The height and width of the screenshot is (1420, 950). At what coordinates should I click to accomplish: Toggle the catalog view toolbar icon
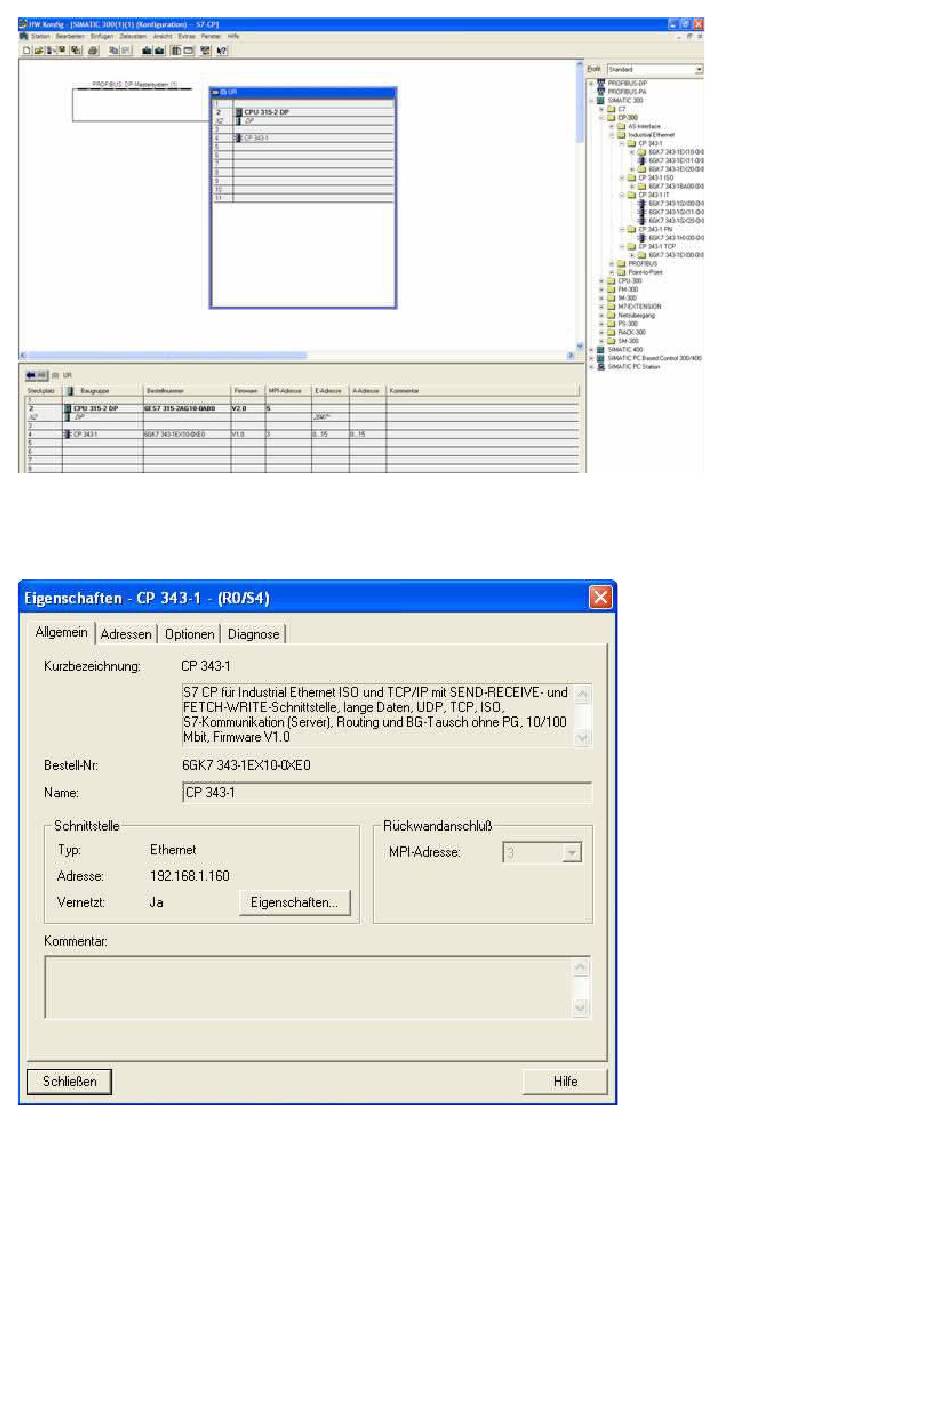pyautogui.click(x=176, y=50)
